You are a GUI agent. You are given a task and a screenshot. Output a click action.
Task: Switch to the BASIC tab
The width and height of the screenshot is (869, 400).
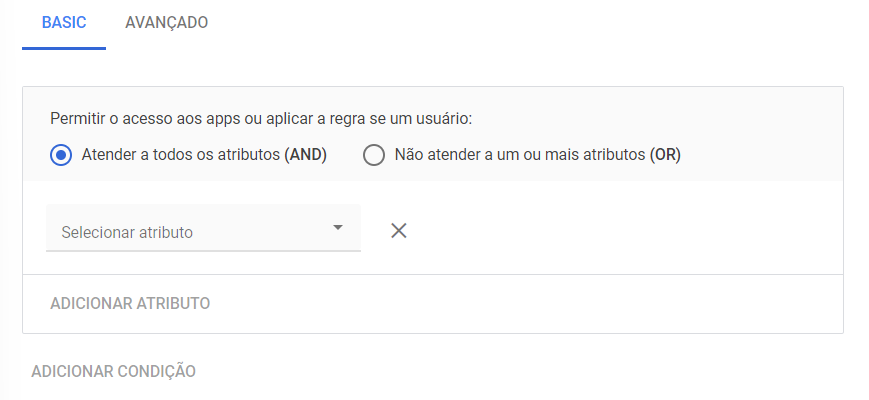(x=64, y=23)
